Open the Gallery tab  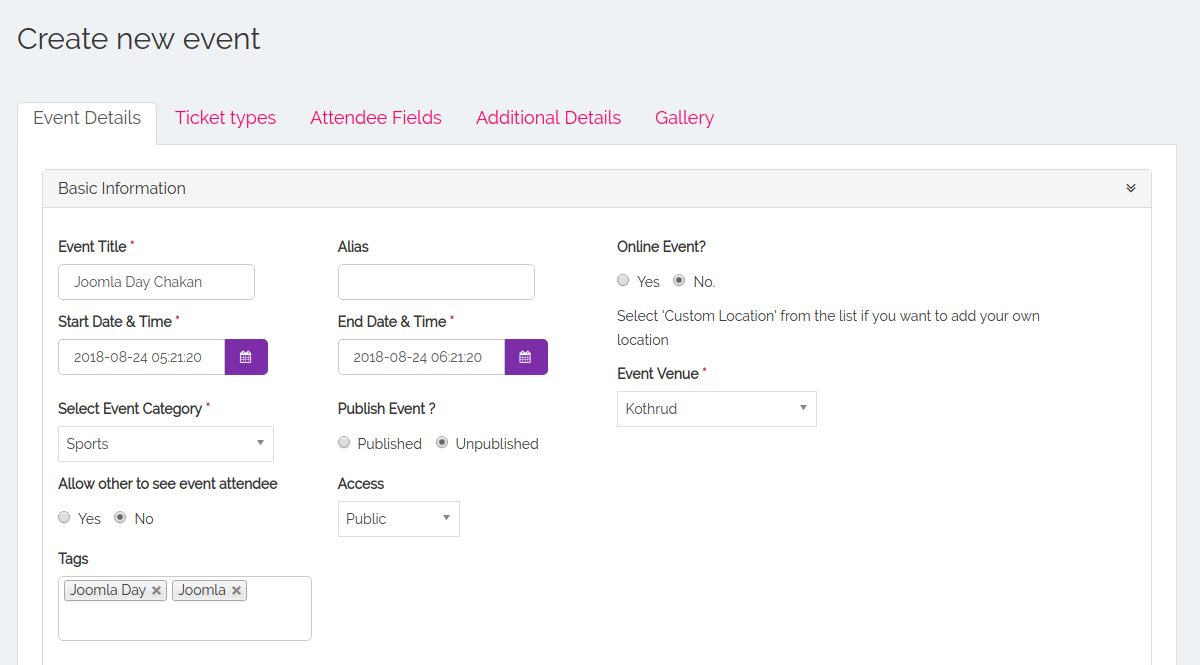coord(684,118)
